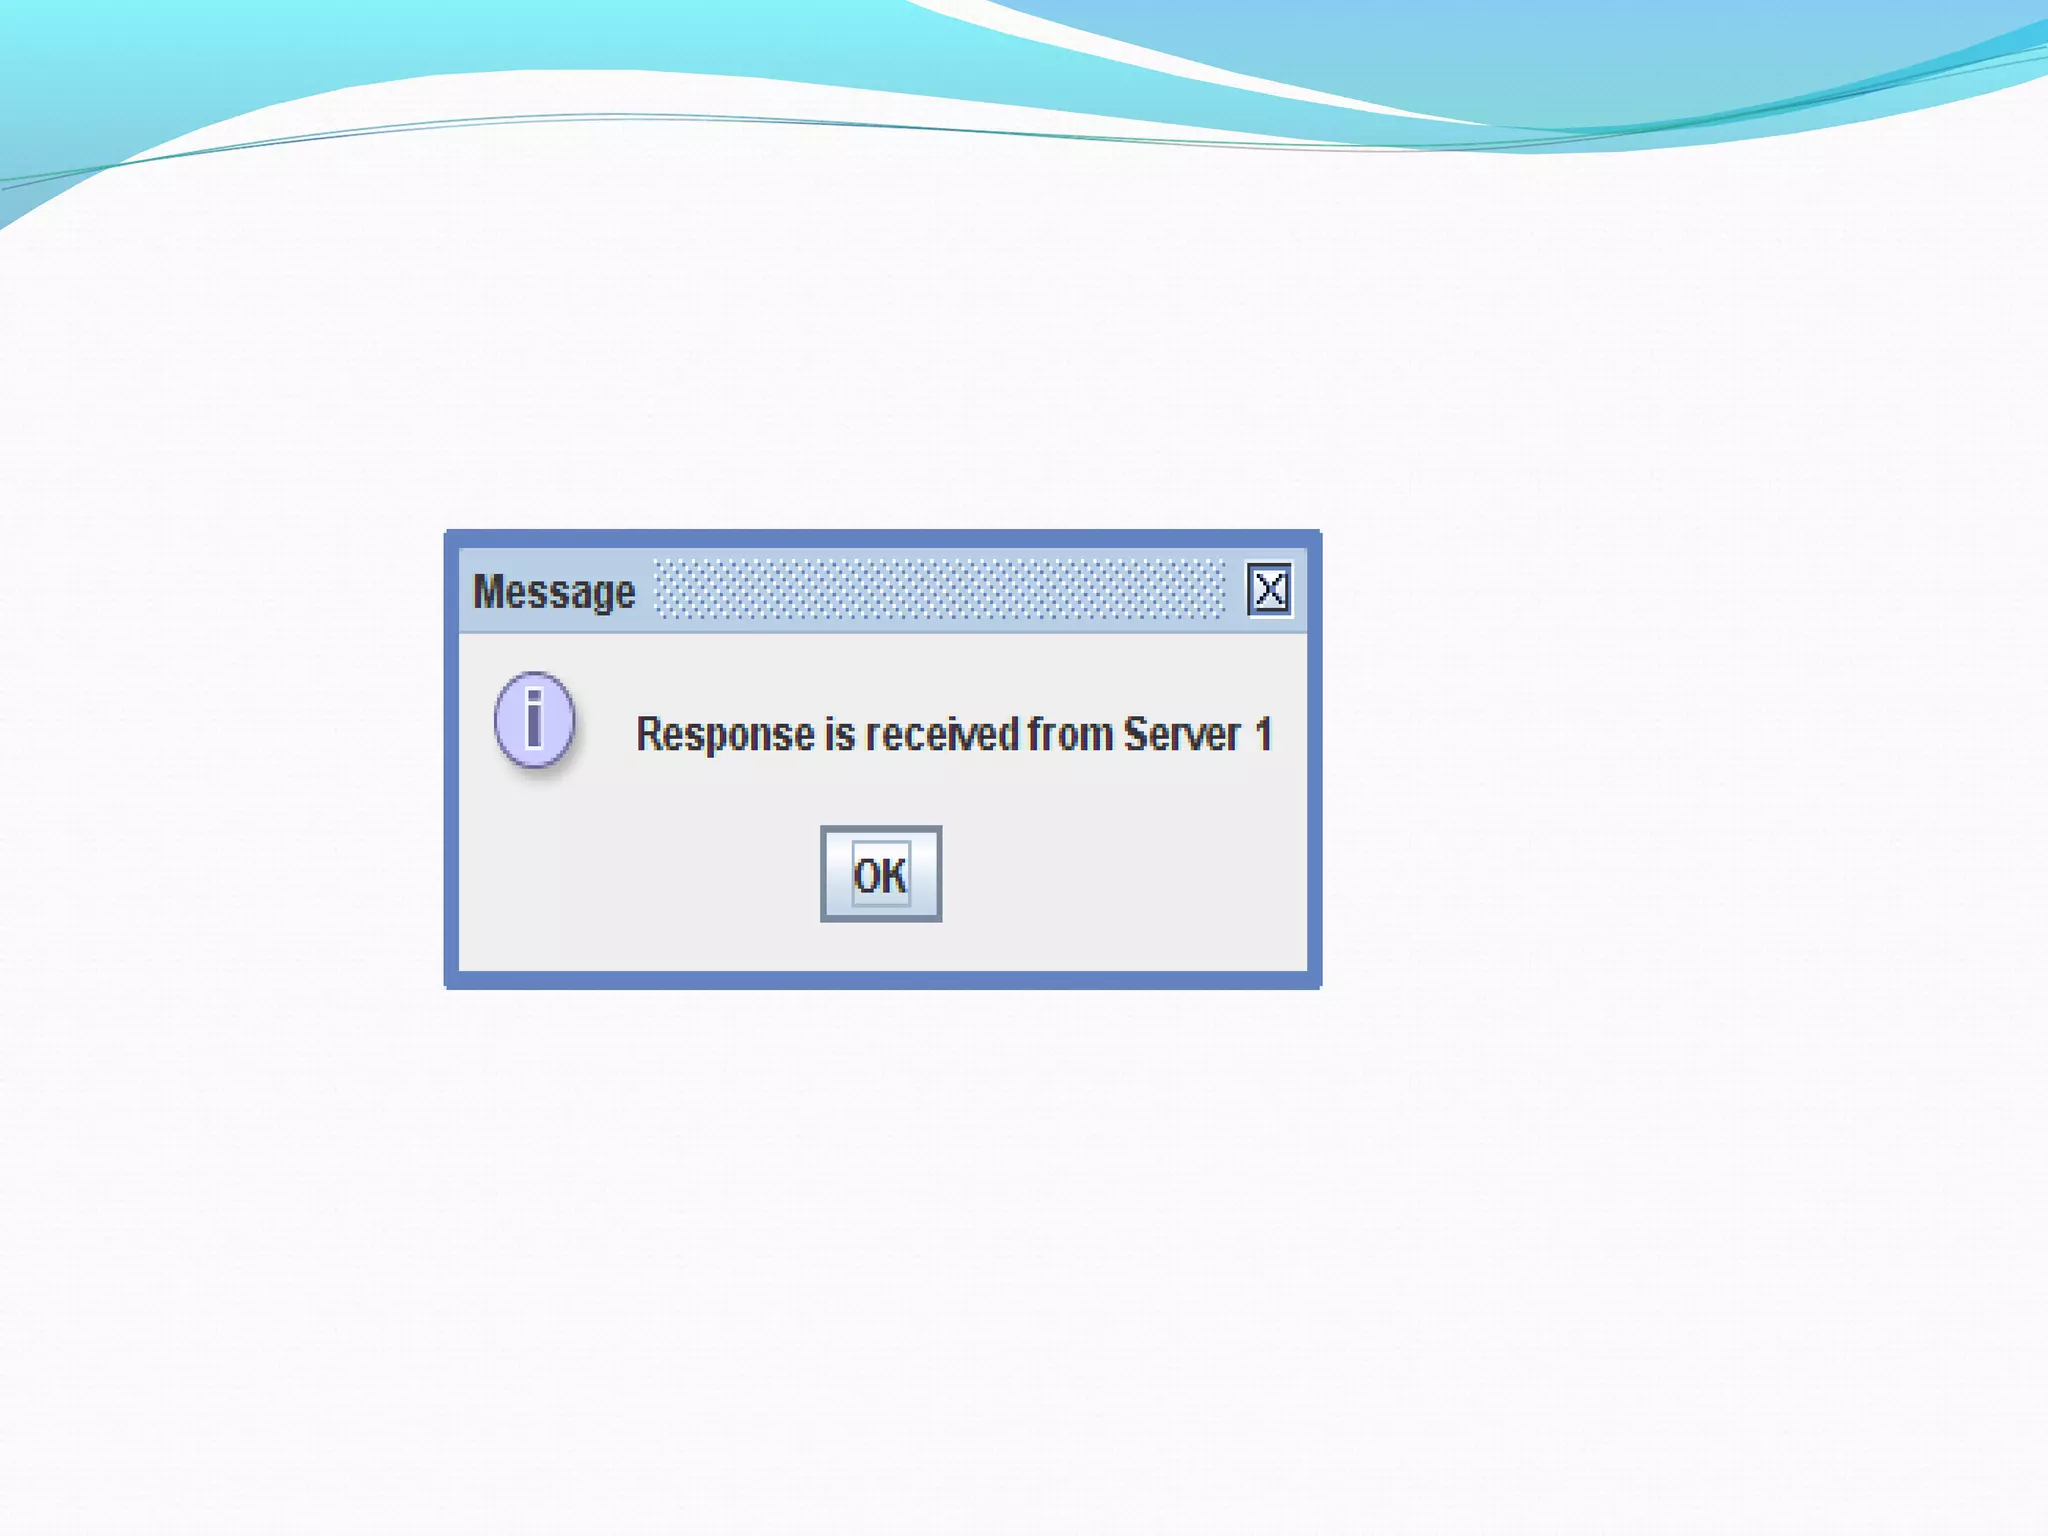Click the dialog's right blue border edge
The width and height of the screenshot is (2048, 1536).
(1314, 760)
